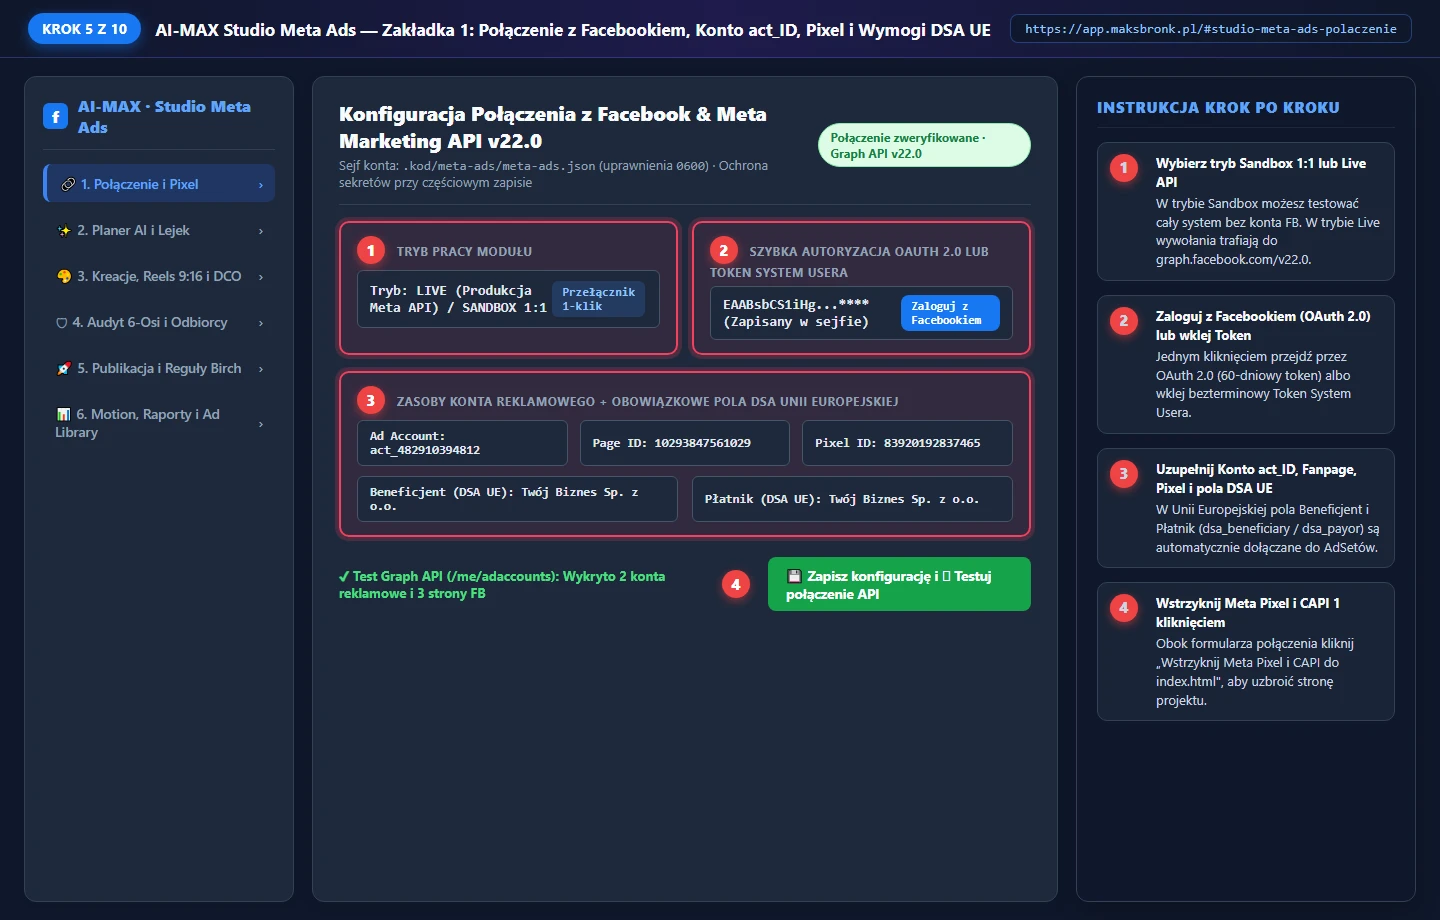Click the Zaloguj z Facebookiem button

coord(950,313)
